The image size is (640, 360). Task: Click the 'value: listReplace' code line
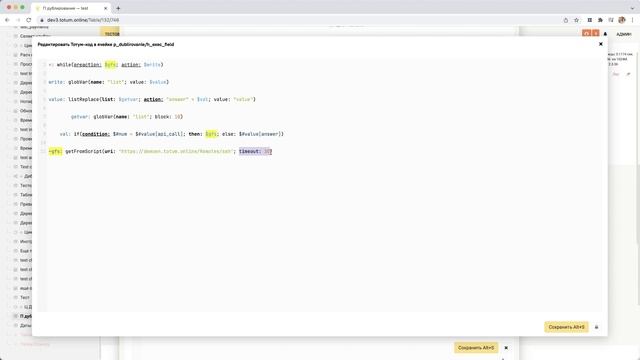point(152,99)
